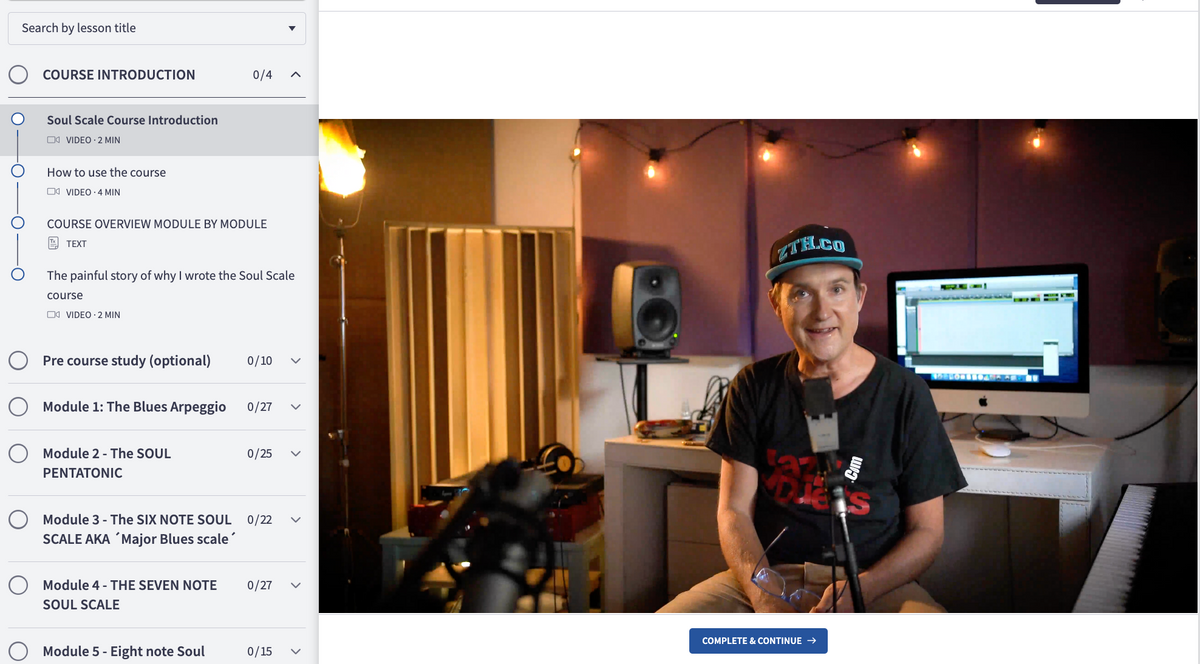The width and height of the screenshot is (1200, 664).
Task: Expand Module 2 - The SOUL PENTATONIC chevron
Action: click(295, 454)
